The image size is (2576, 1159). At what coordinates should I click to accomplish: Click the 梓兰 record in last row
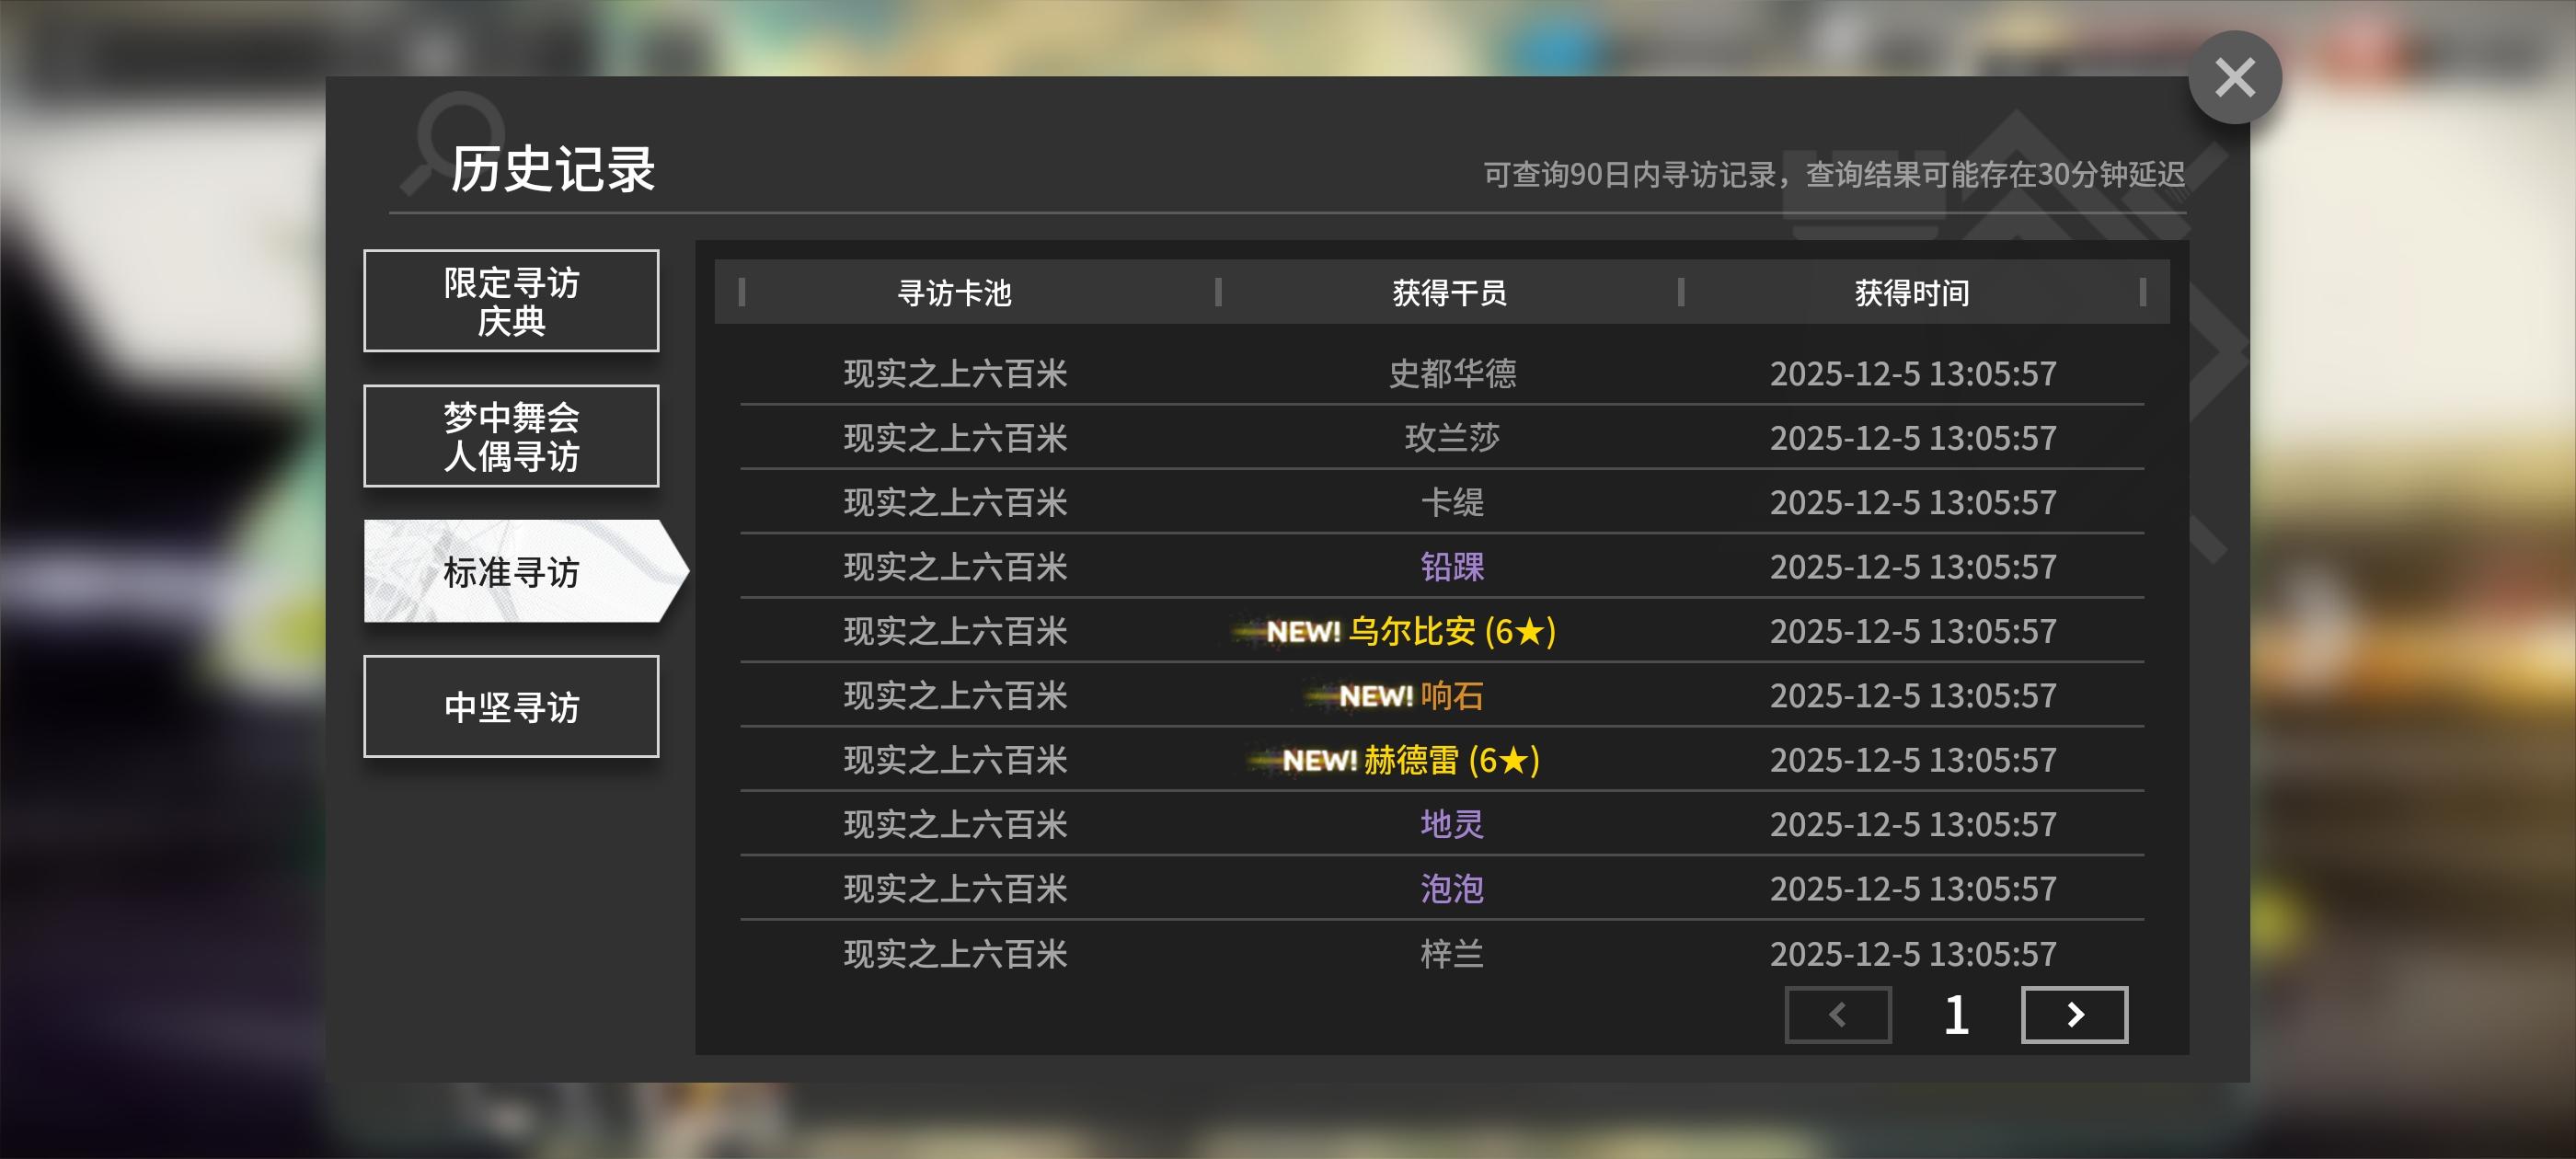click(x=1452, y=954)
